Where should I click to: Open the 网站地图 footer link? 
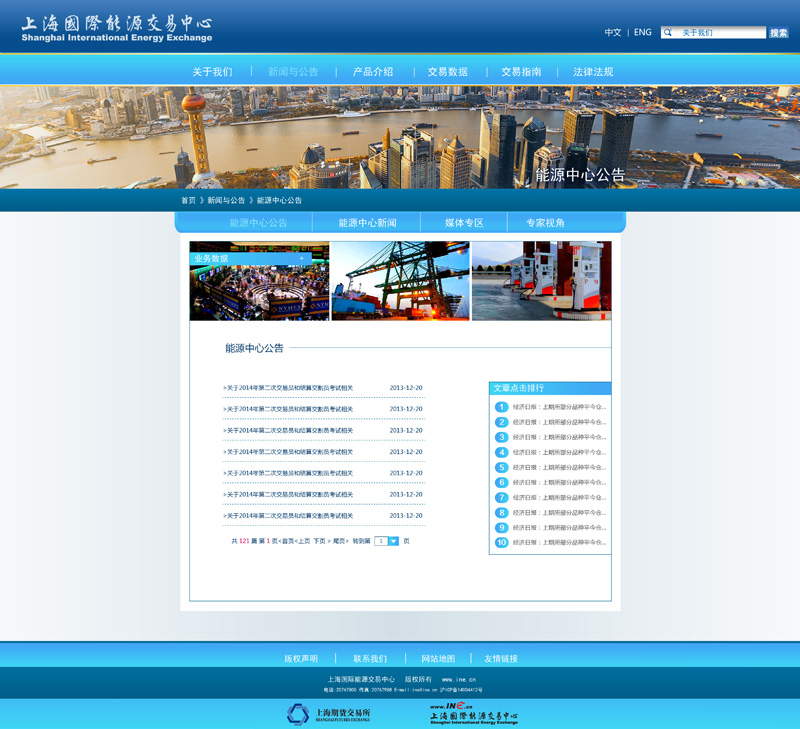[438, 659]
